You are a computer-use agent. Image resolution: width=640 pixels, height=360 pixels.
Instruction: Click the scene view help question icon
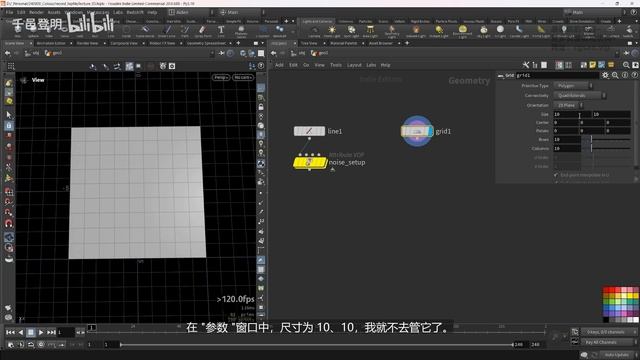point(261,66)
